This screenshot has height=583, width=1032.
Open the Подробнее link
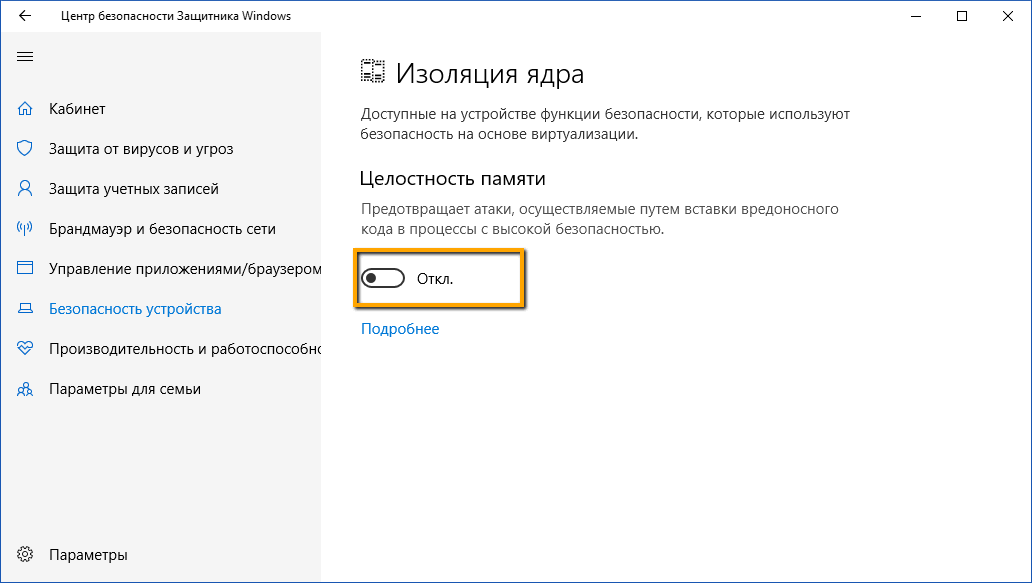[400, 329]
